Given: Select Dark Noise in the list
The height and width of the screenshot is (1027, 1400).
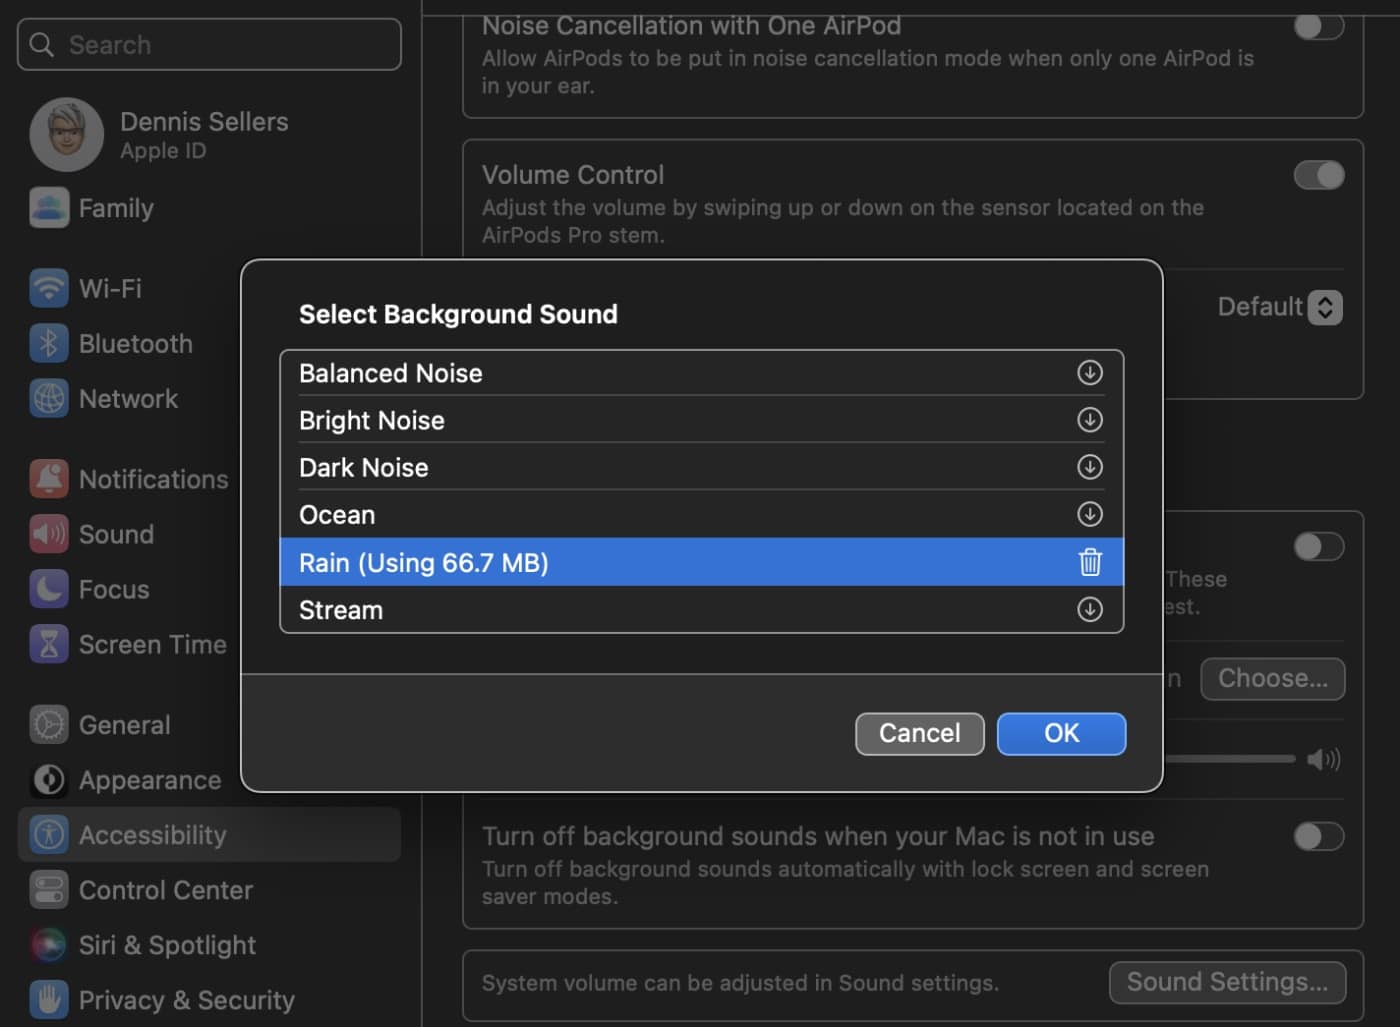Looking at the screenshot, I should click(702, 467).
